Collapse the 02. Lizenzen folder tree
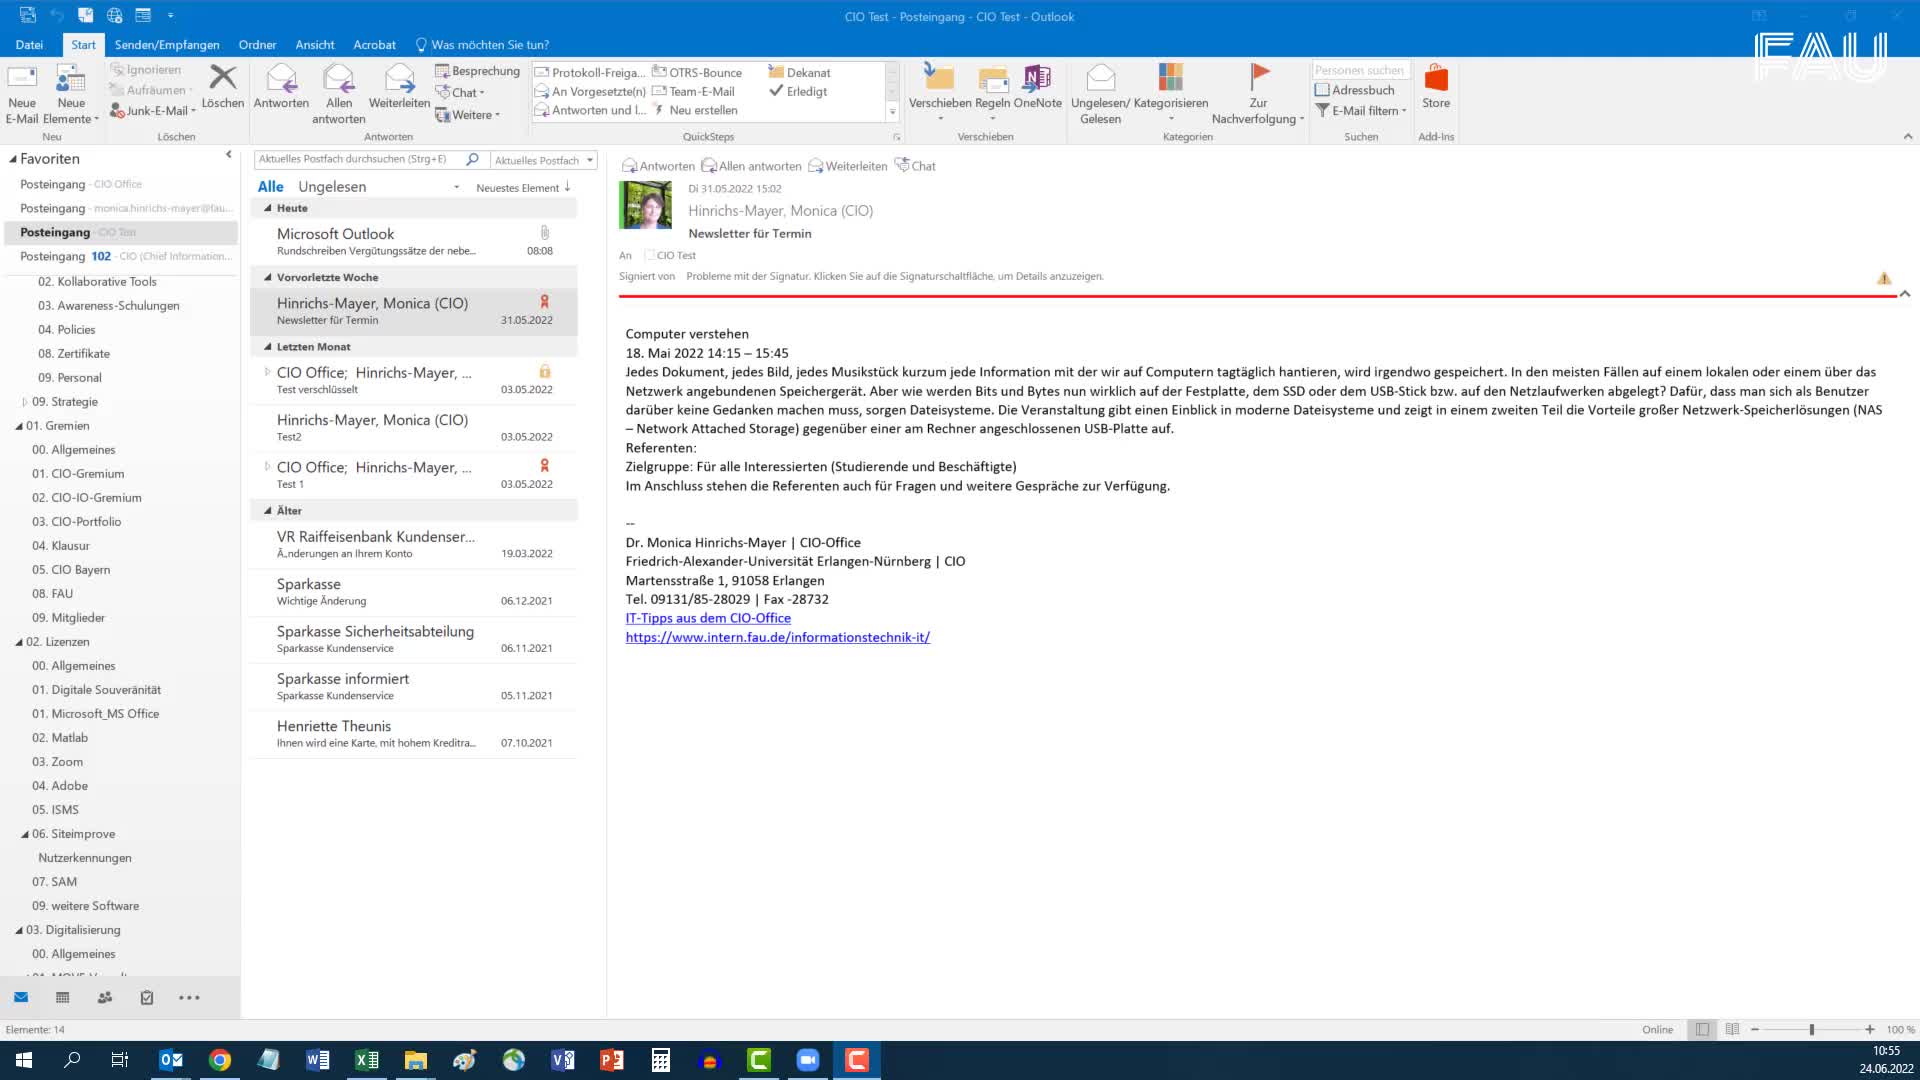 click(x=19, y=642)
